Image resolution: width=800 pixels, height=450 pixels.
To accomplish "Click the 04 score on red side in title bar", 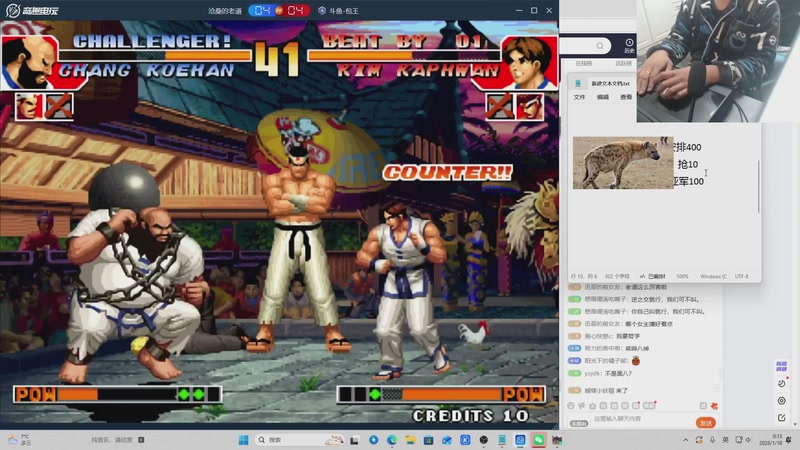I will pos(295,10).
